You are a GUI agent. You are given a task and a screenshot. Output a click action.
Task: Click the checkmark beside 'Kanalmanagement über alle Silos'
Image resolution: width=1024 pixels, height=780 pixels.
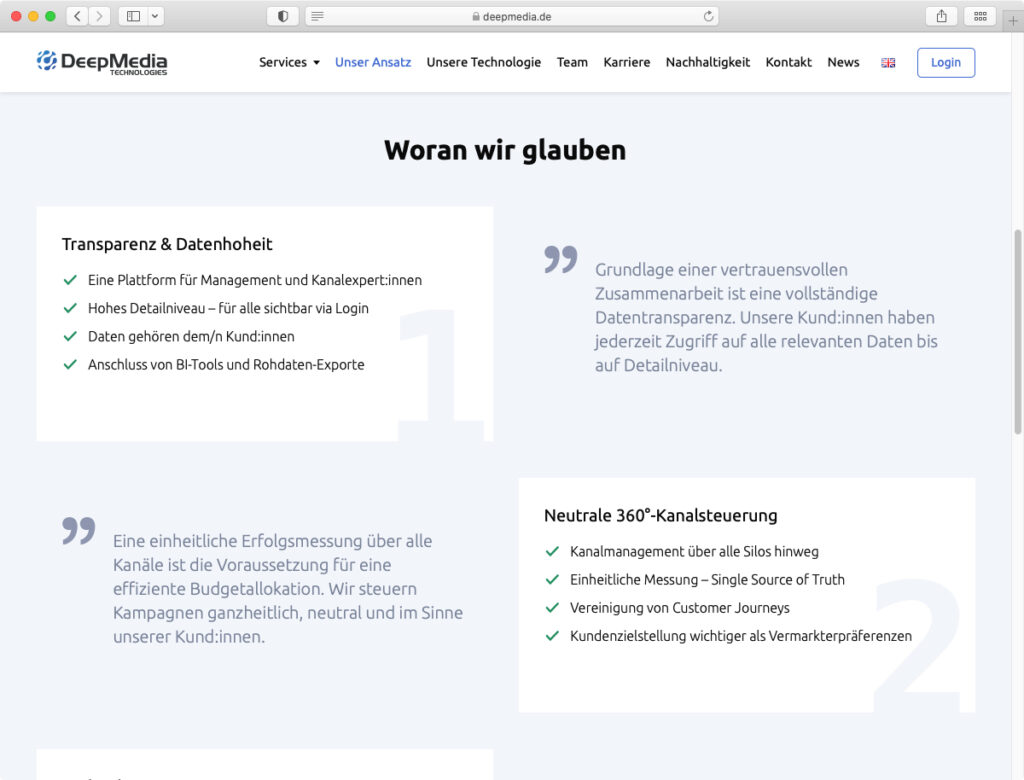(x=552, y=552)
